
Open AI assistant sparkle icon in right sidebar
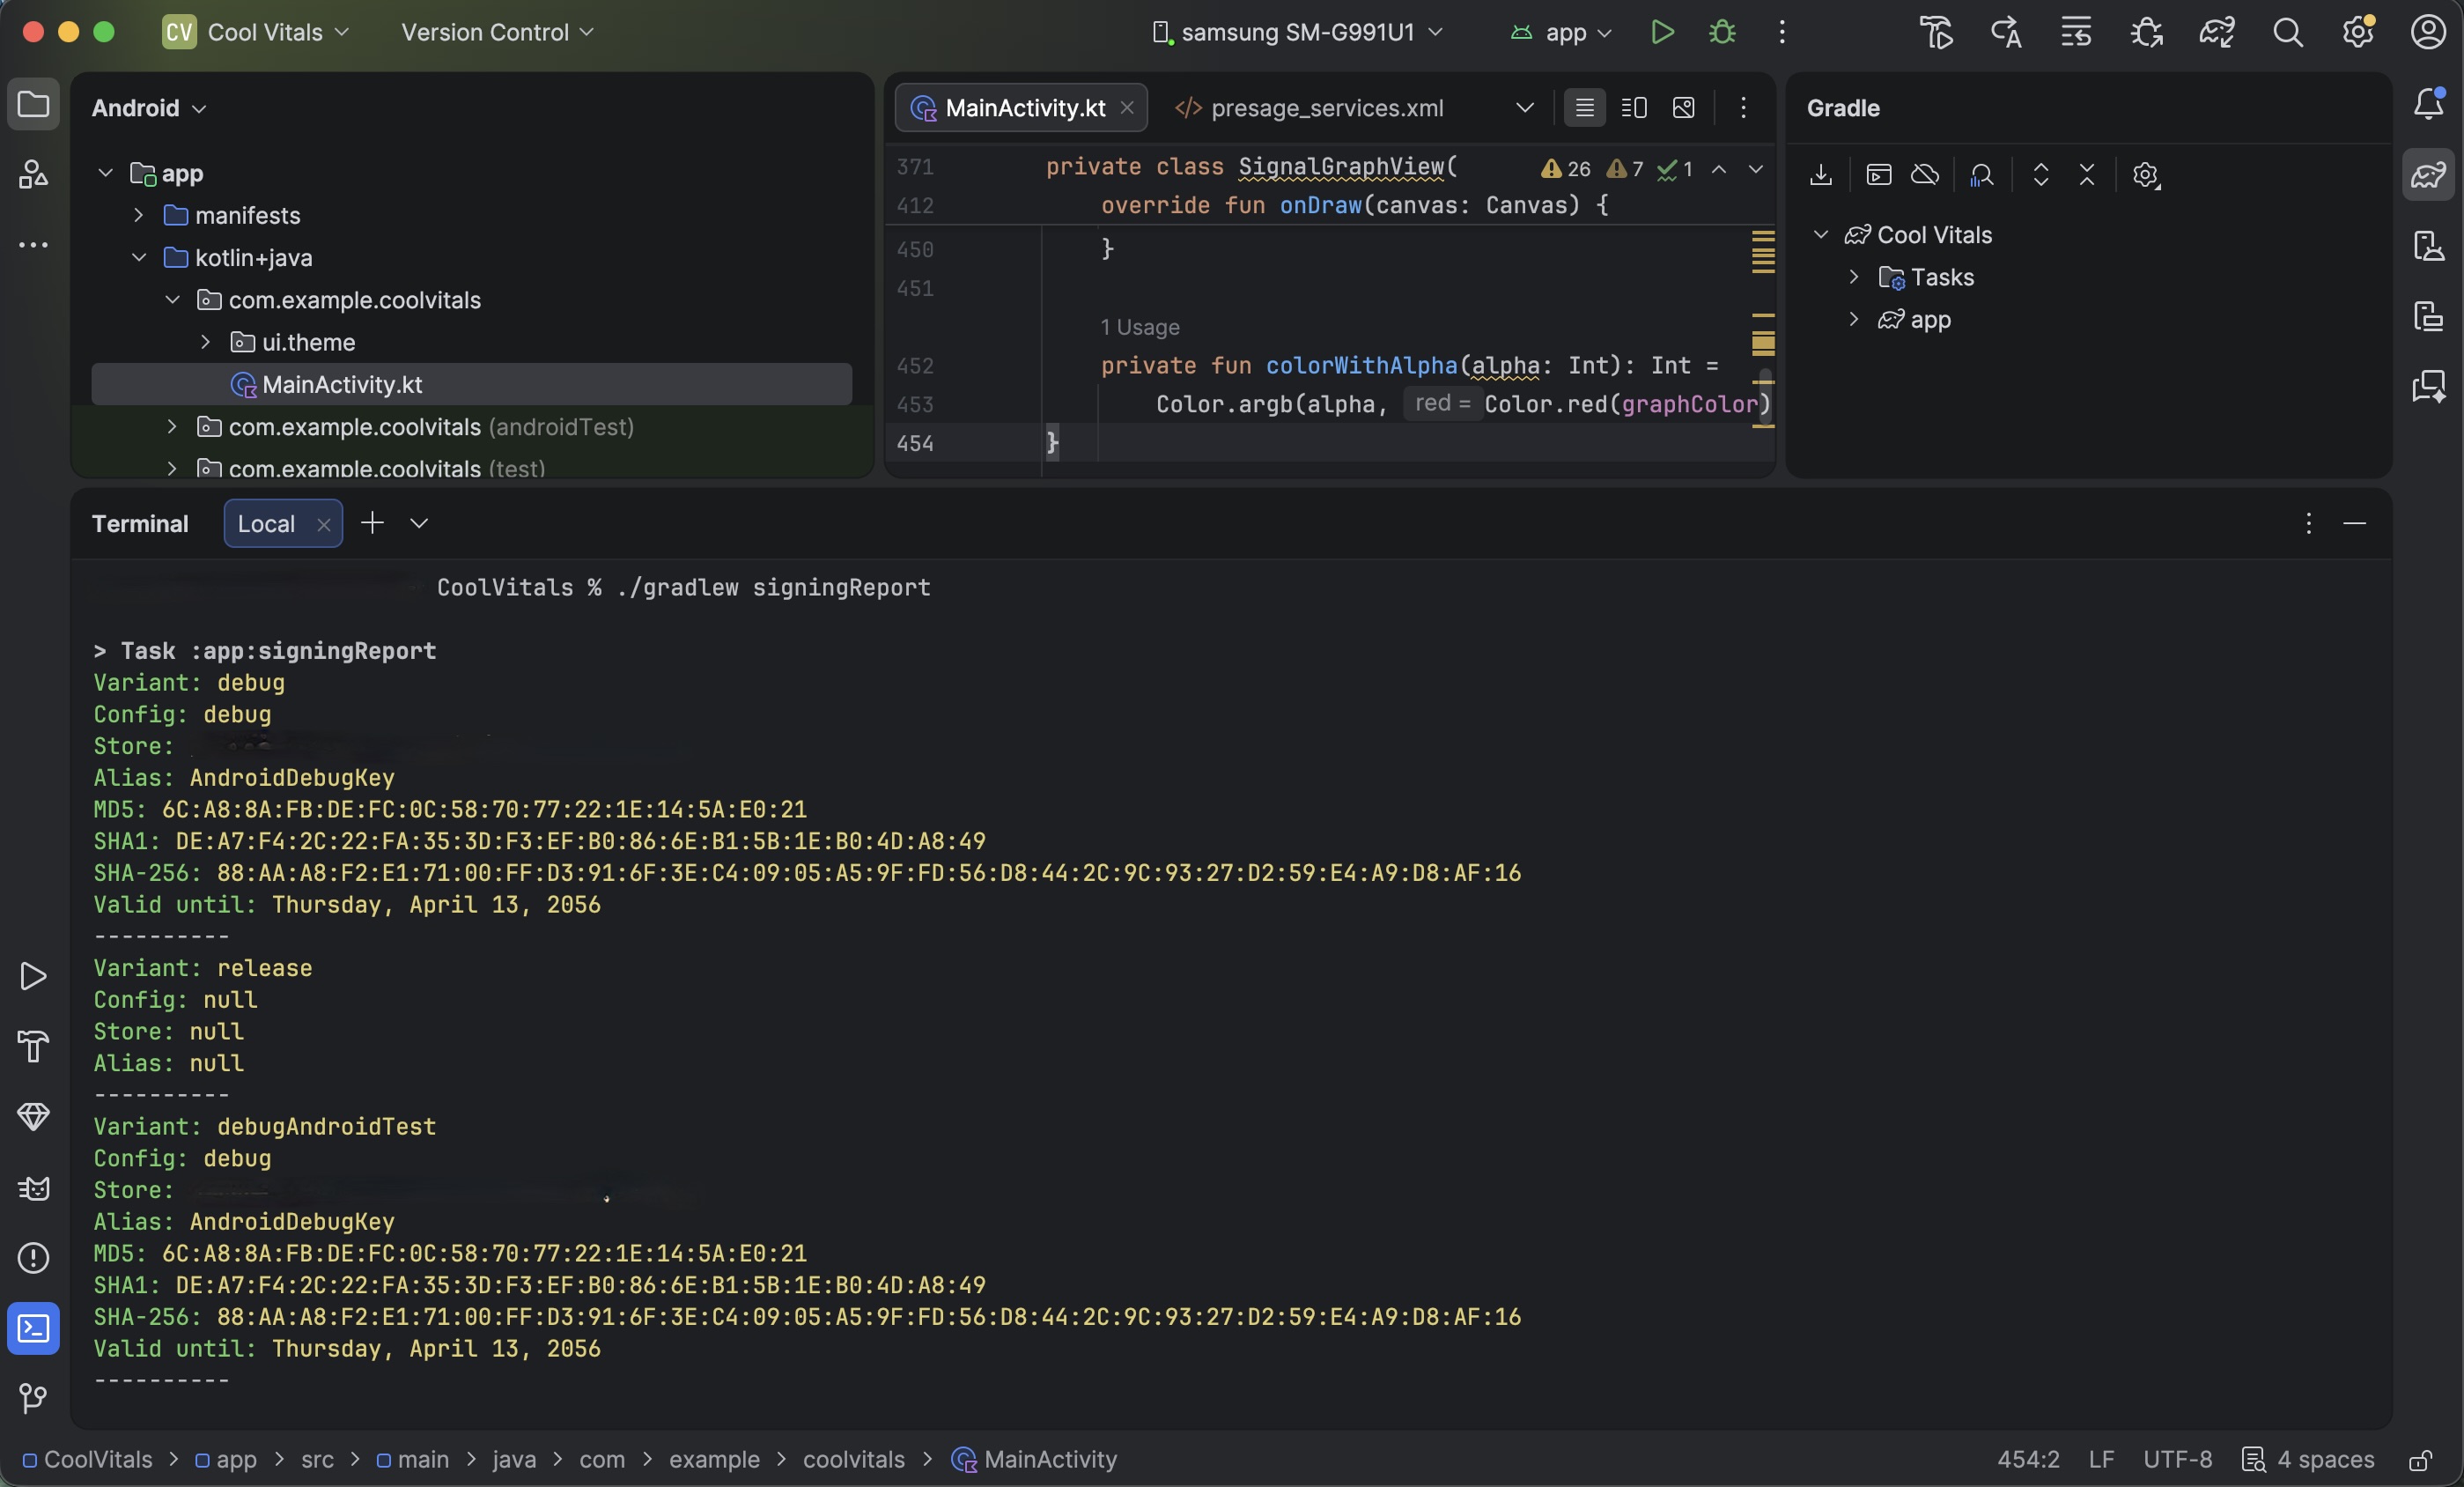pos(2429,386)
